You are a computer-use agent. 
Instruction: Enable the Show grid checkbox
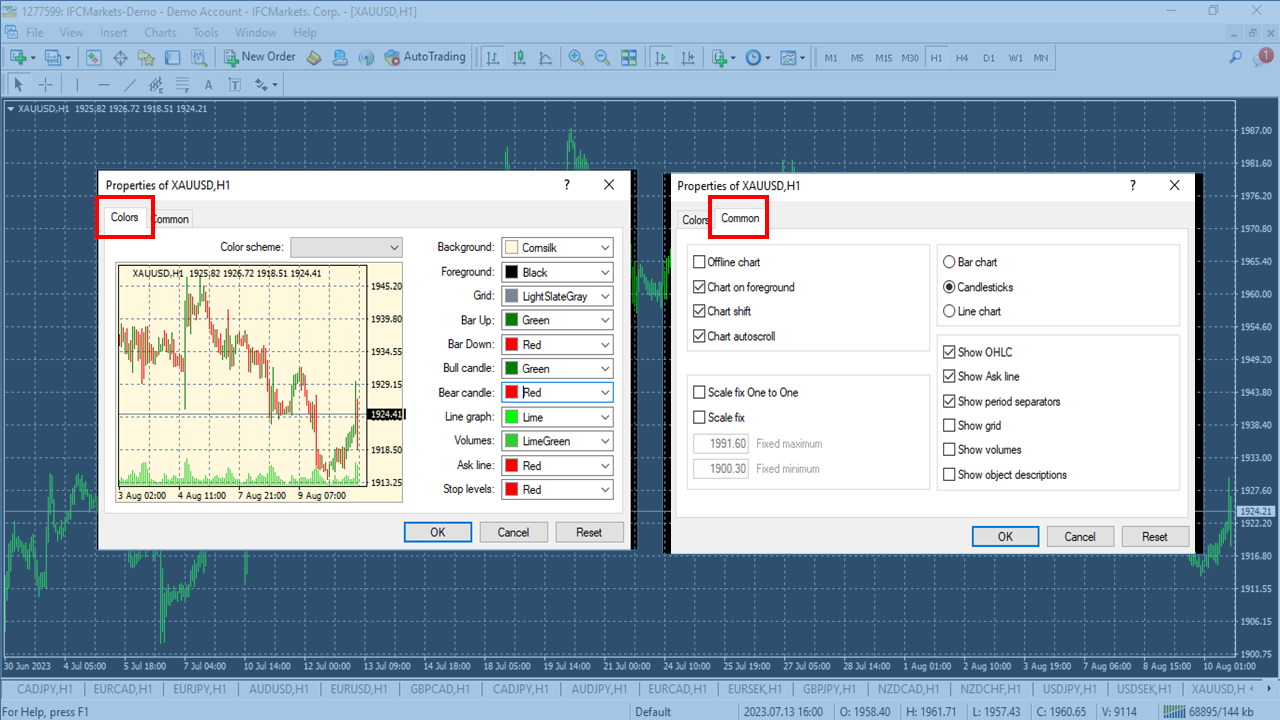coord(948,425)
